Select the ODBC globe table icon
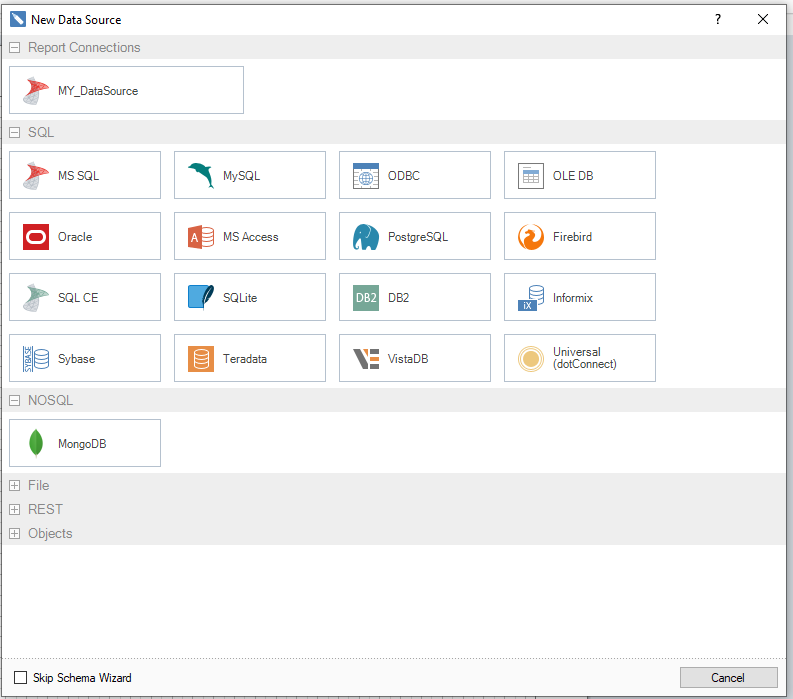Viewport: 793px width, 699px height. pyautogui.click(x=366, y=176)
